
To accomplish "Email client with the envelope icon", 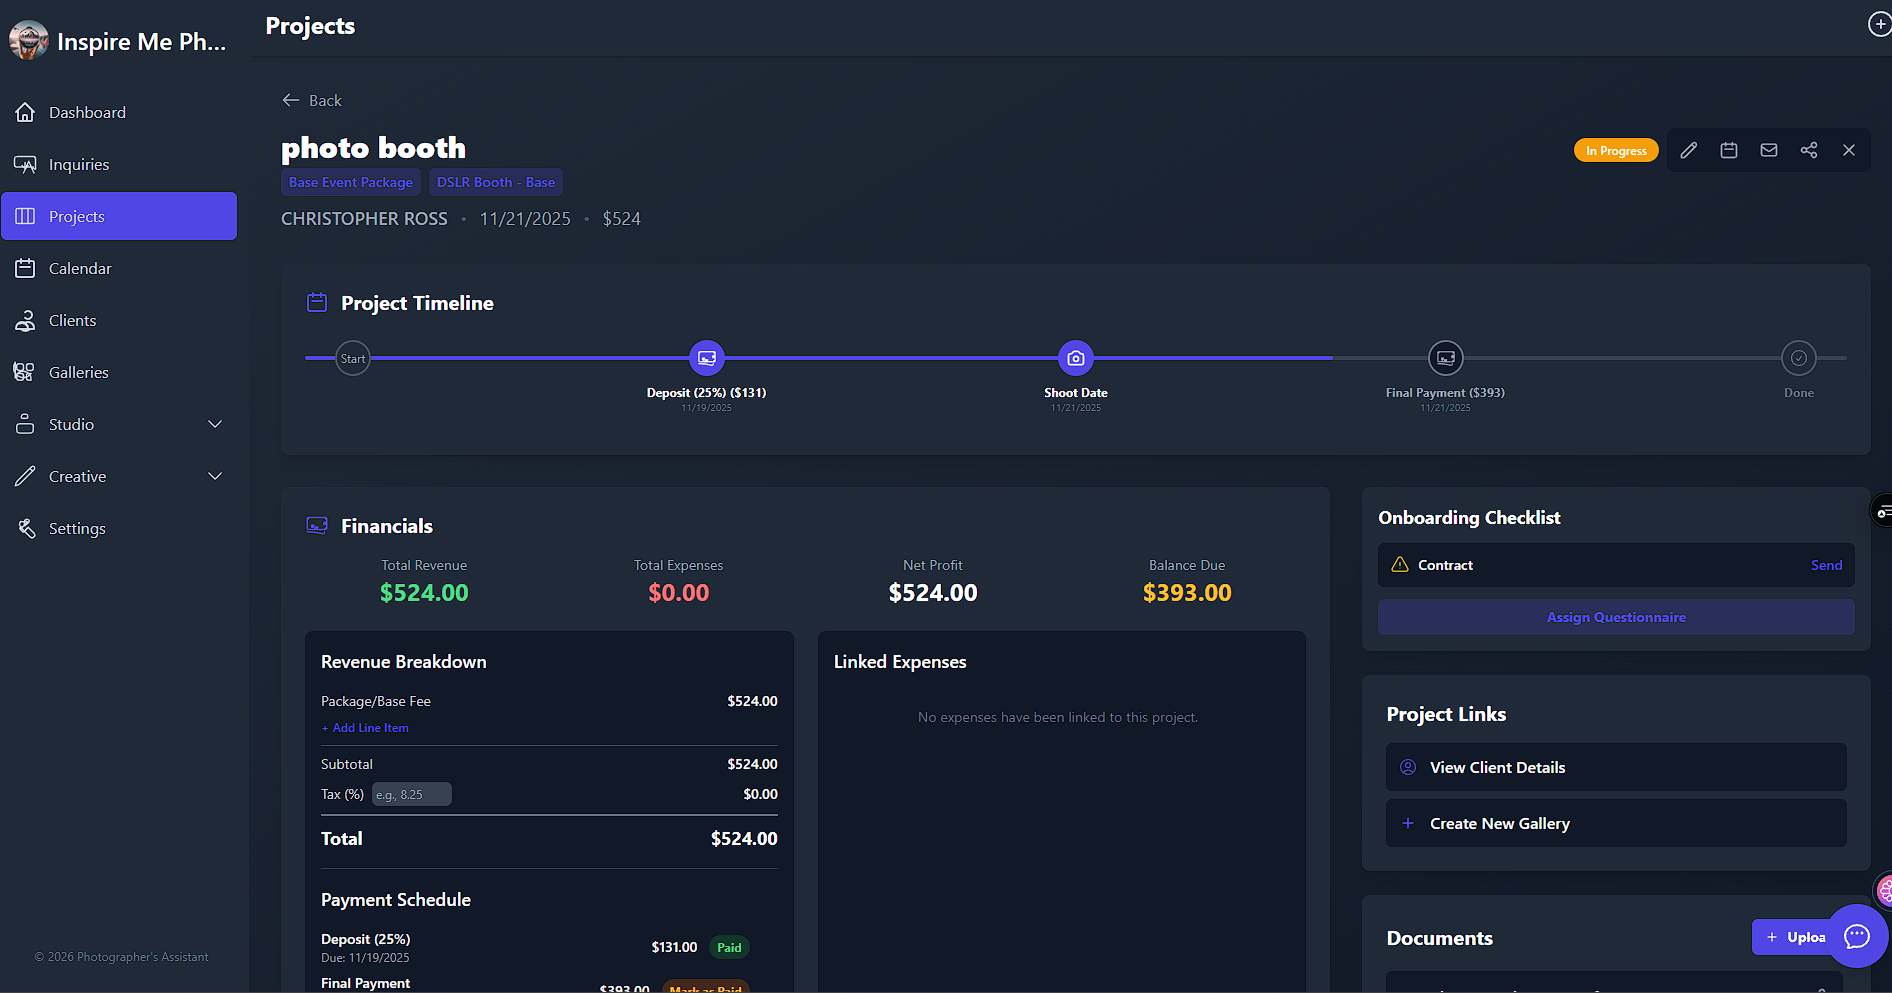I will point(1769,150).
